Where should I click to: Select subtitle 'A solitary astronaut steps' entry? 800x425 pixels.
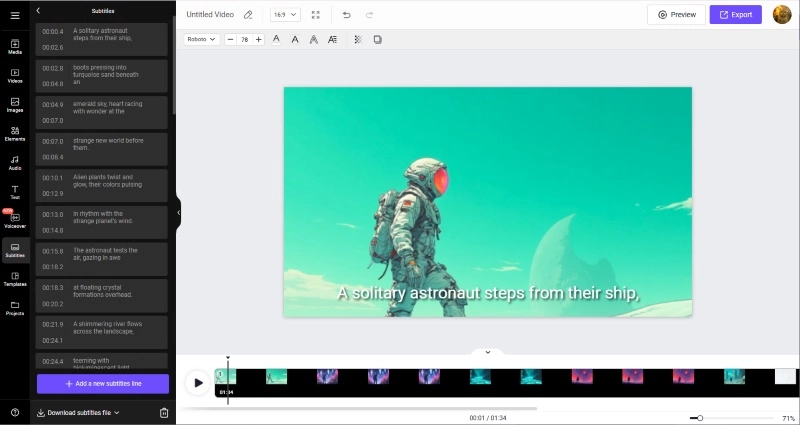tap(102, 39)
